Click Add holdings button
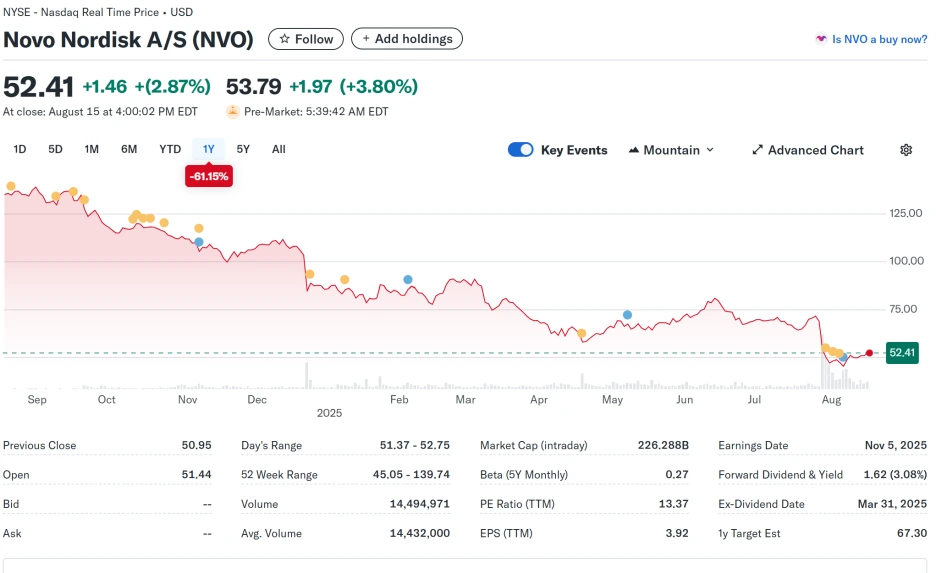This screenshot has height=573, width=936. pyautogui.click(x=407, y=39)
